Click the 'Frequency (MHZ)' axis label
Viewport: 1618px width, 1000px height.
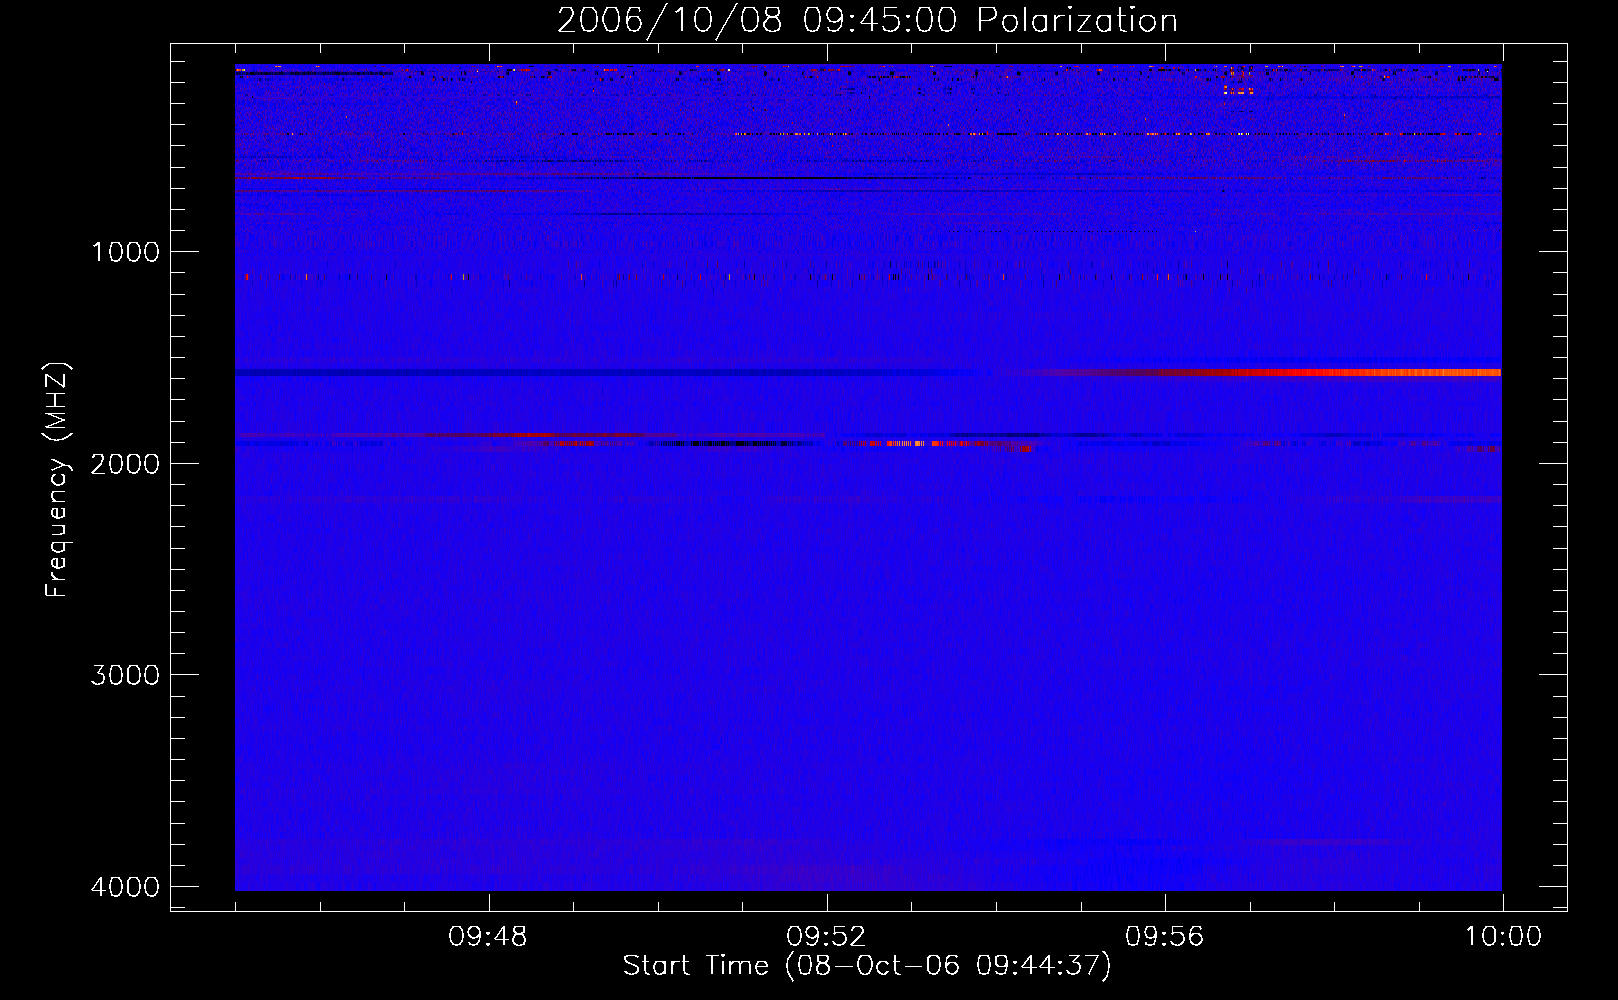[58, 480]
